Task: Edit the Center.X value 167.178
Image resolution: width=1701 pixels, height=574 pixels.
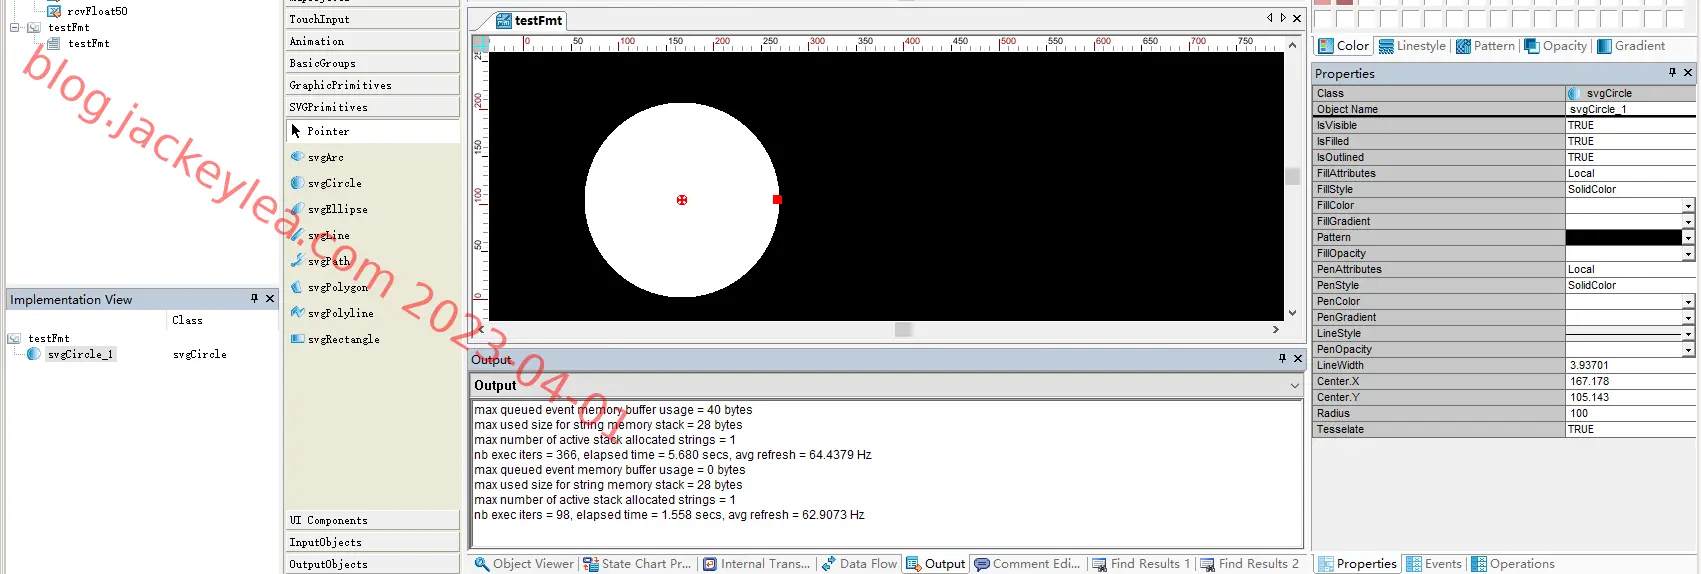Action: coord(1630,381)
